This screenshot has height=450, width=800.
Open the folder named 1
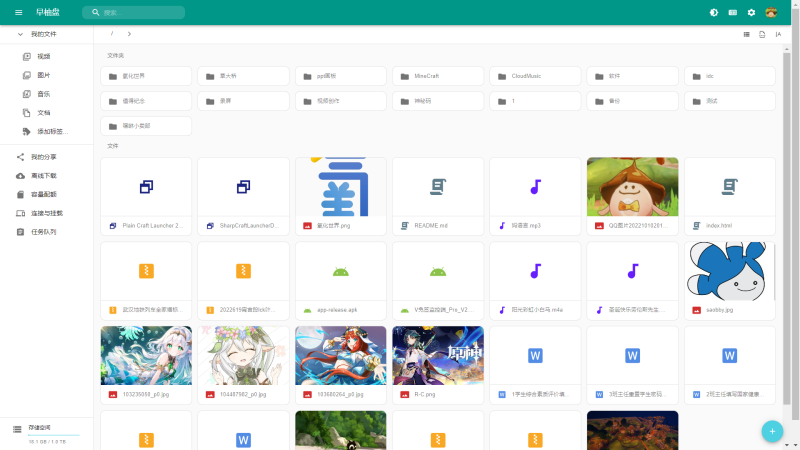(535, 101)
